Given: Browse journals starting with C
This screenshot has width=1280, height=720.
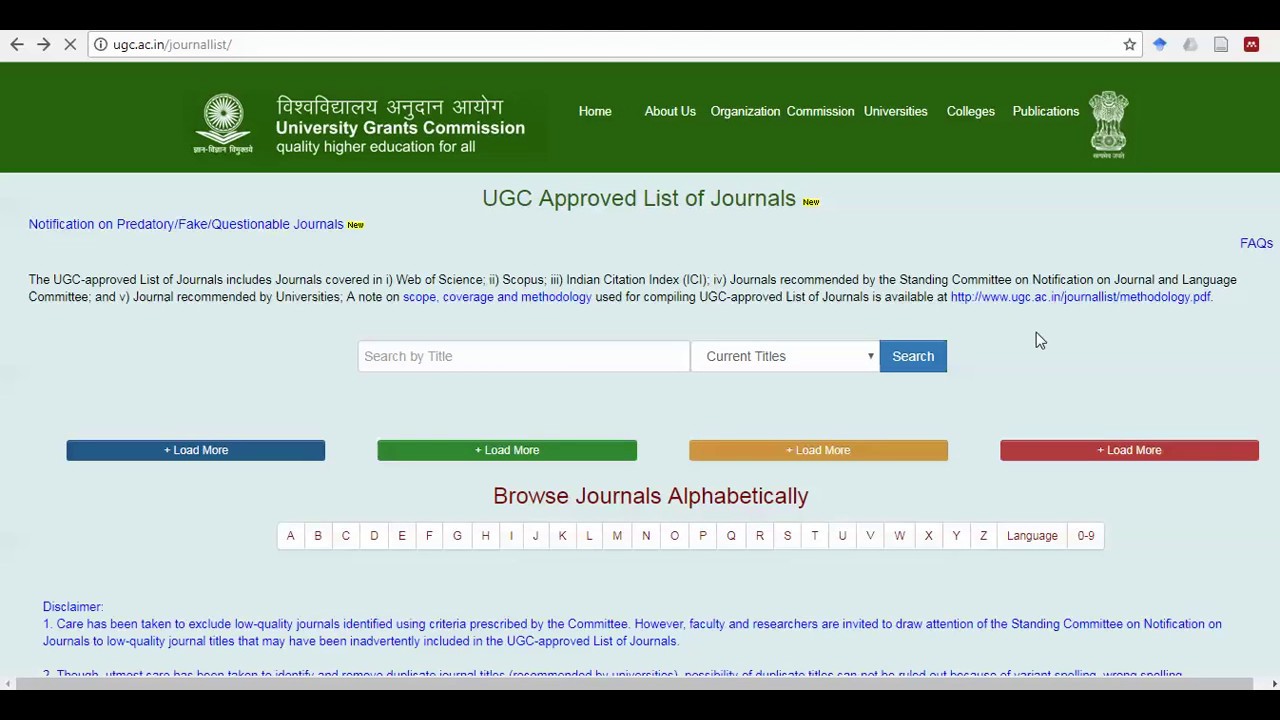Looking at the screenshot, I should 346,536.
